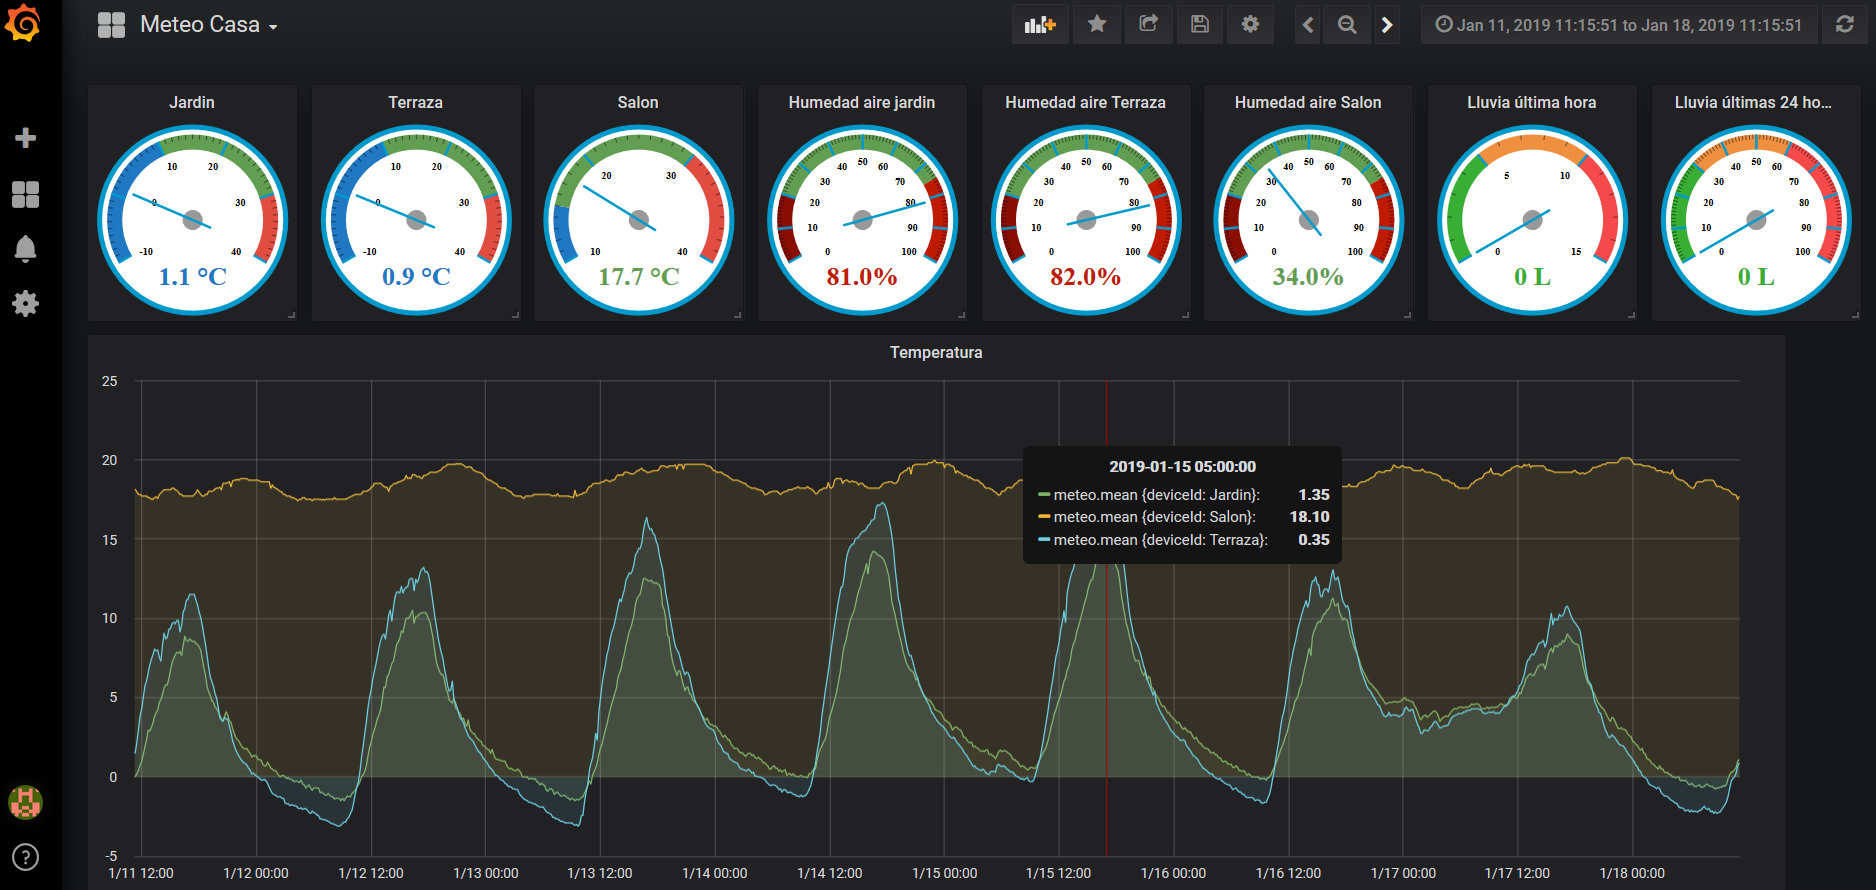Image resolution: width=1876 pixels, height=890 pixels.
Task: Open dashboard settings gear
Action: pyautogui.click(x=1250, y=24)
